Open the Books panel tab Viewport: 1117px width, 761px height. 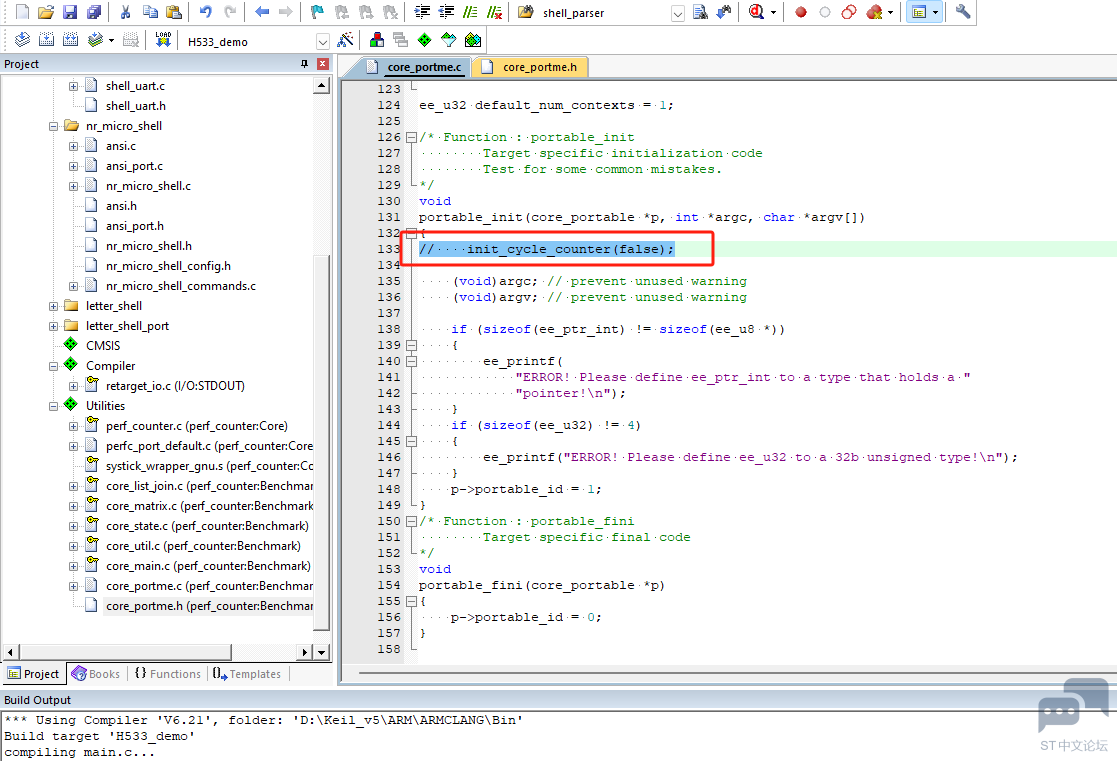[x=95, y=673]
